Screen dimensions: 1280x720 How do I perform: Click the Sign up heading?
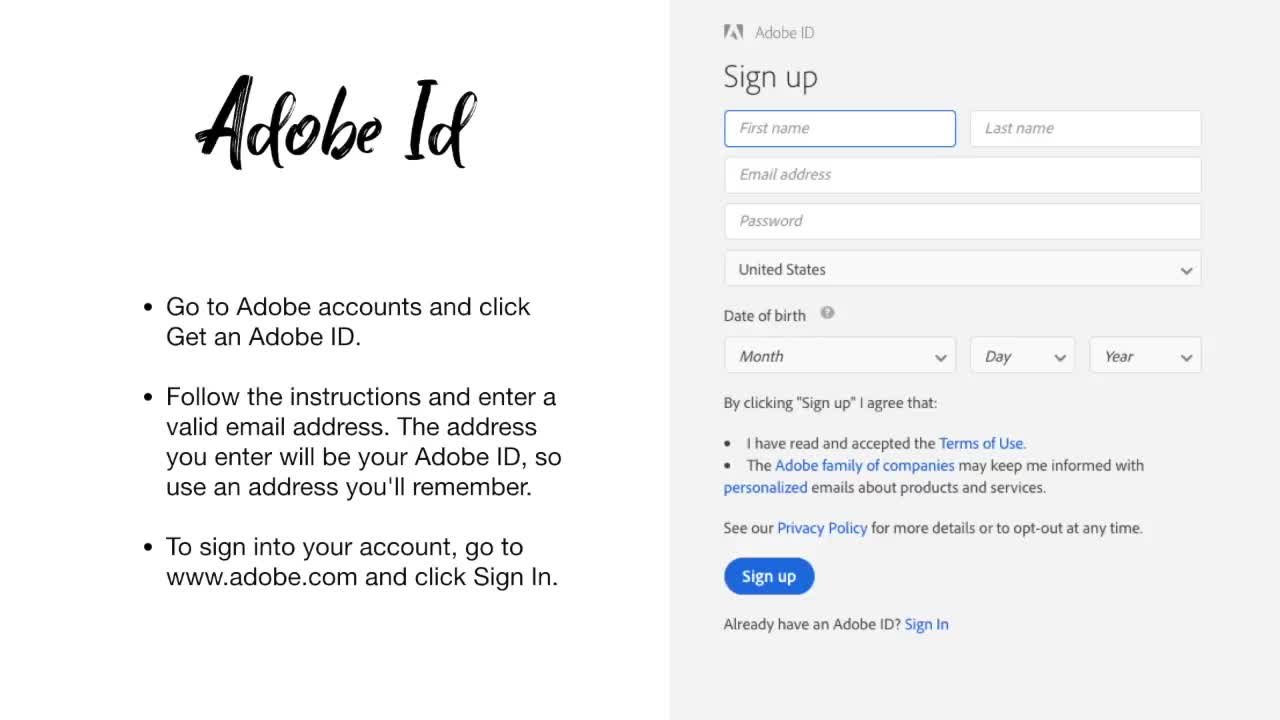pyautogui.click(x=770, y=77)
